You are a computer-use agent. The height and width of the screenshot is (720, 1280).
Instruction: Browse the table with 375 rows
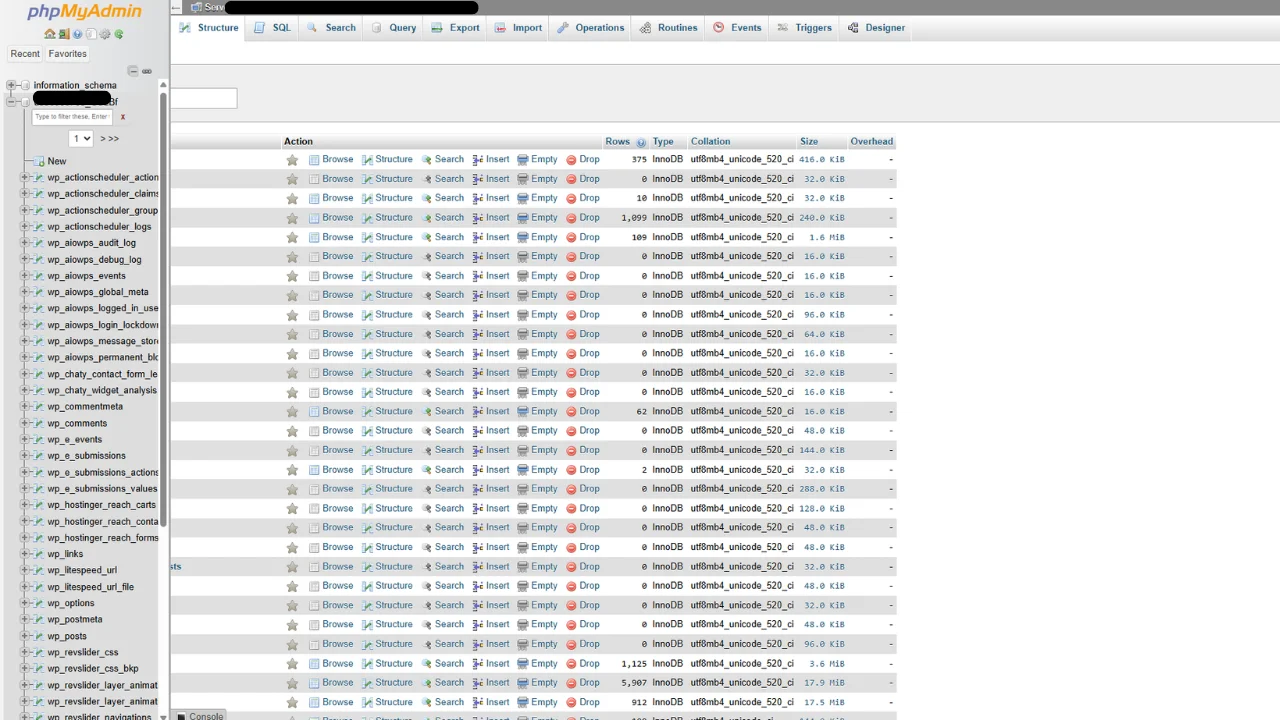pos(331,160)
